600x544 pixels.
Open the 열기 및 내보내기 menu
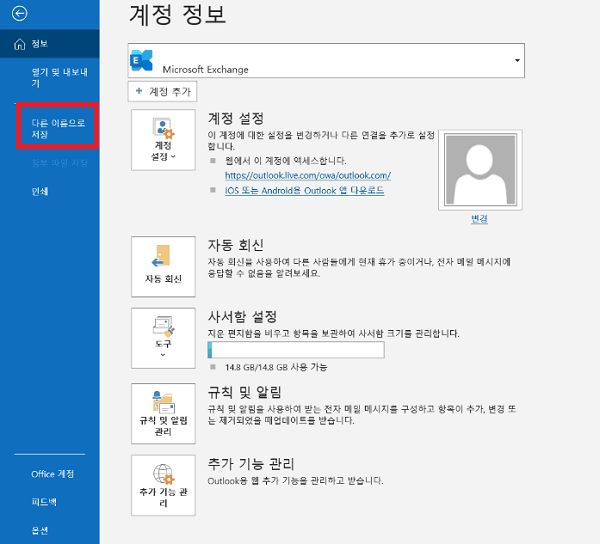59,77
